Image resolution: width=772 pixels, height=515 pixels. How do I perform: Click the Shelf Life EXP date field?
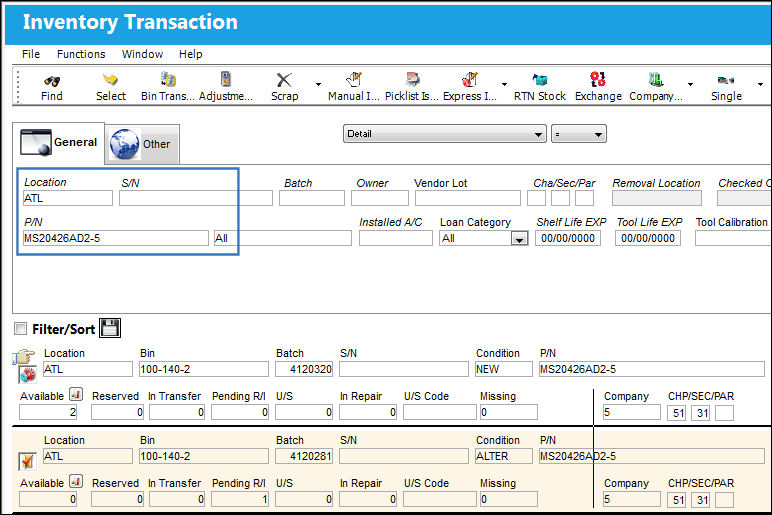pyautogui.click(x=568, y=238)
